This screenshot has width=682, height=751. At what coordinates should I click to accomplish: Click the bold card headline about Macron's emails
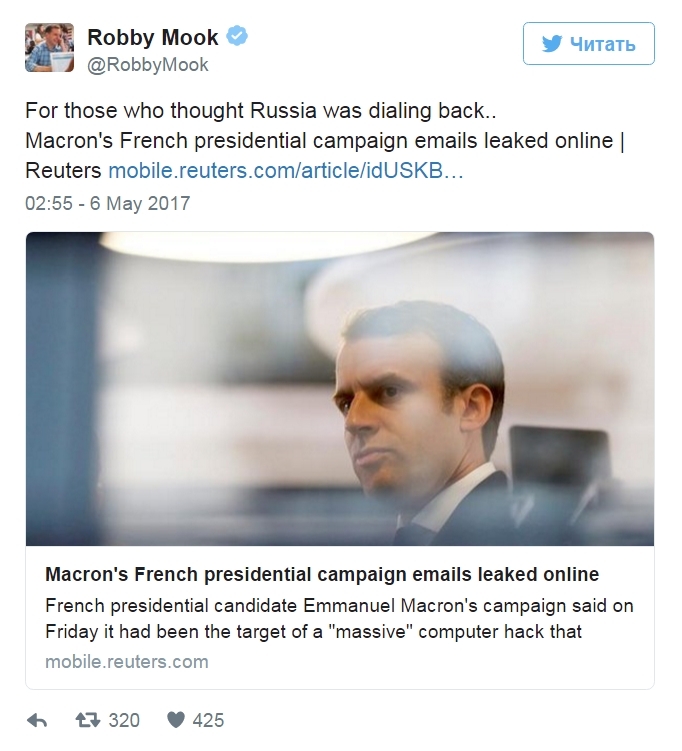322,575
